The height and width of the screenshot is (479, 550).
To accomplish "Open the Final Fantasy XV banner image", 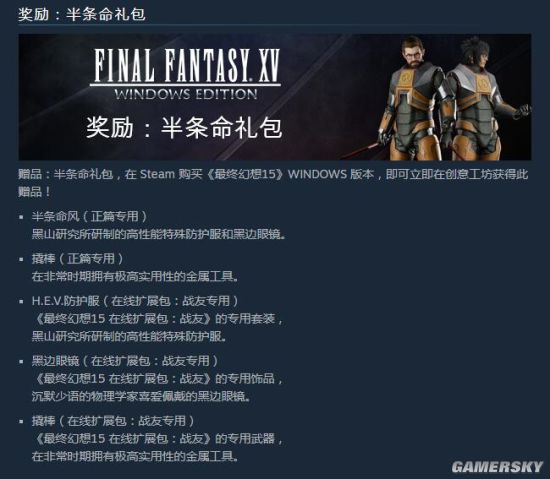I will (x=275, y=97).
